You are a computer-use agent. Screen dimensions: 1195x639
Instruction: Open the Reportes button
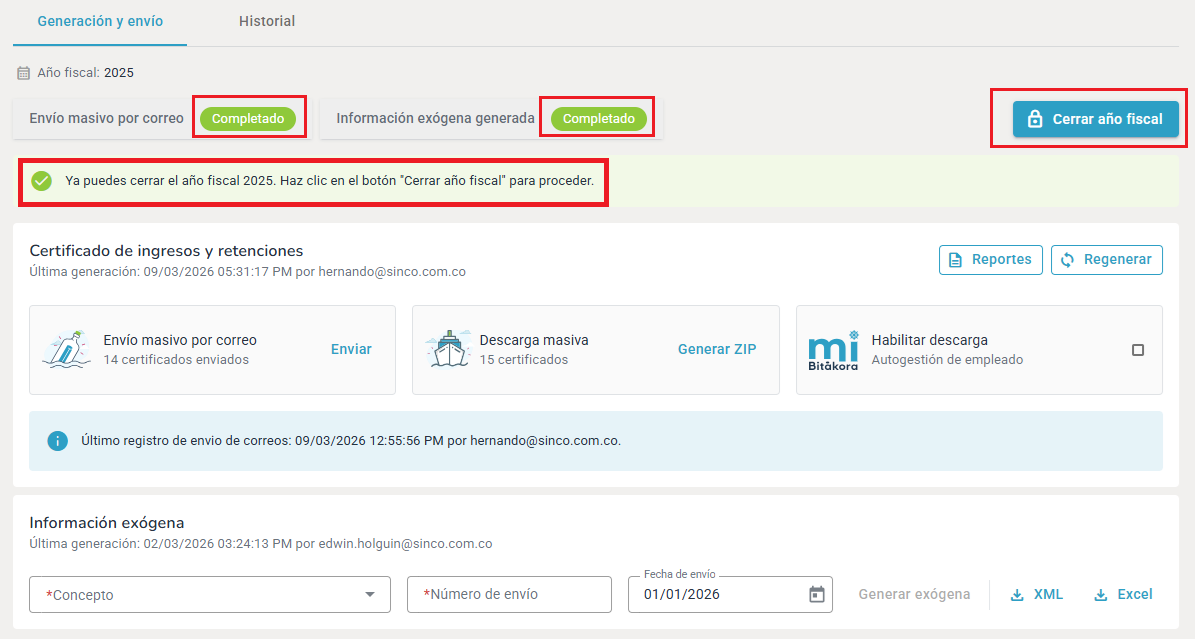click(x=990, y=260)
